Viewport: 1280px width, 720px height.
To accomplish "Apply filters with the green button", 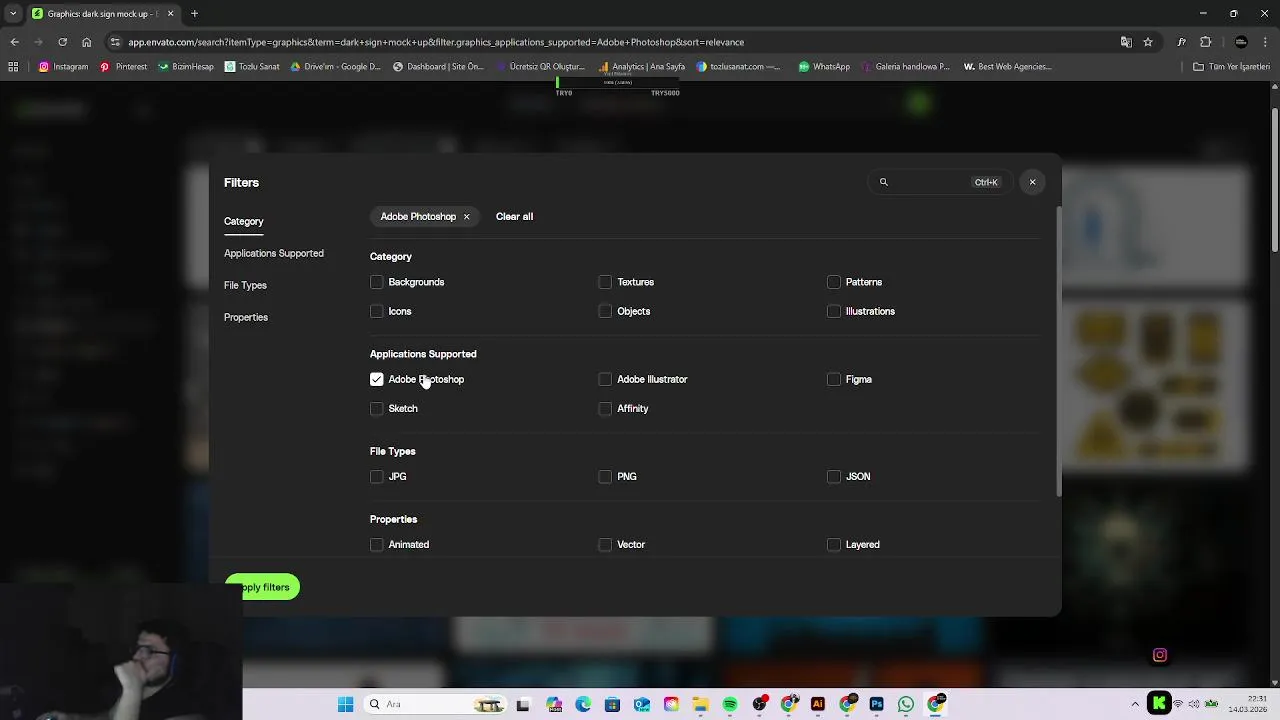I will [262, 587].
